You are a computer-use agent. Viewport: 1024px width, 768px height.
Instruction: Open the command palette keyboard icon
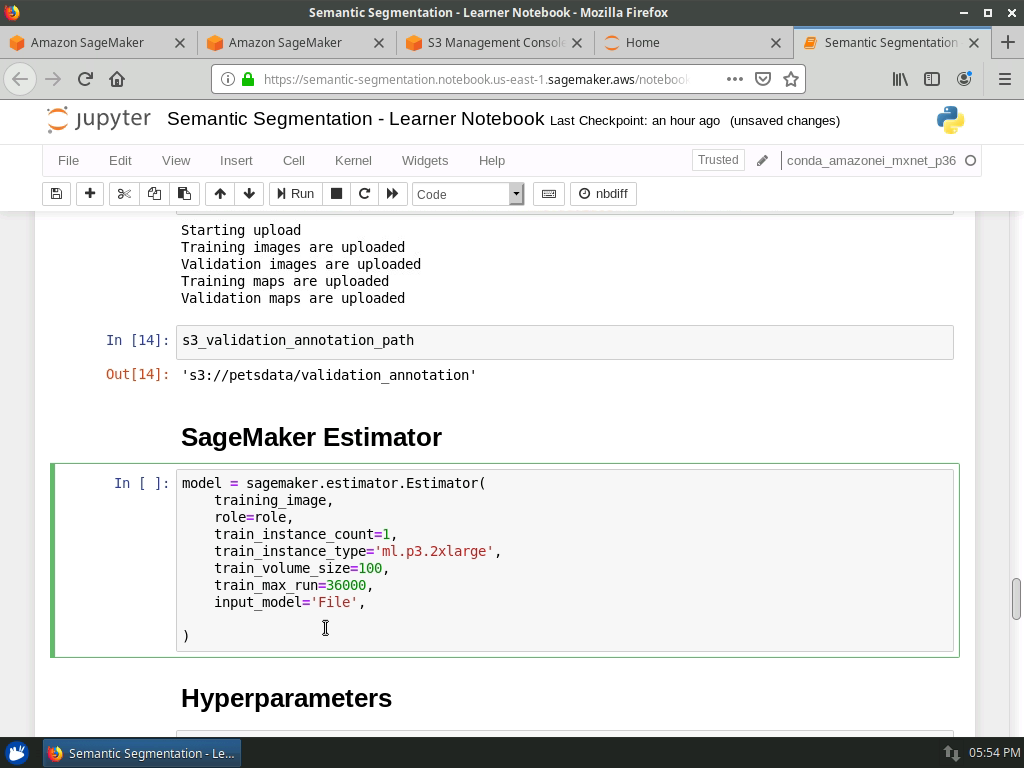tap(549, 194)
